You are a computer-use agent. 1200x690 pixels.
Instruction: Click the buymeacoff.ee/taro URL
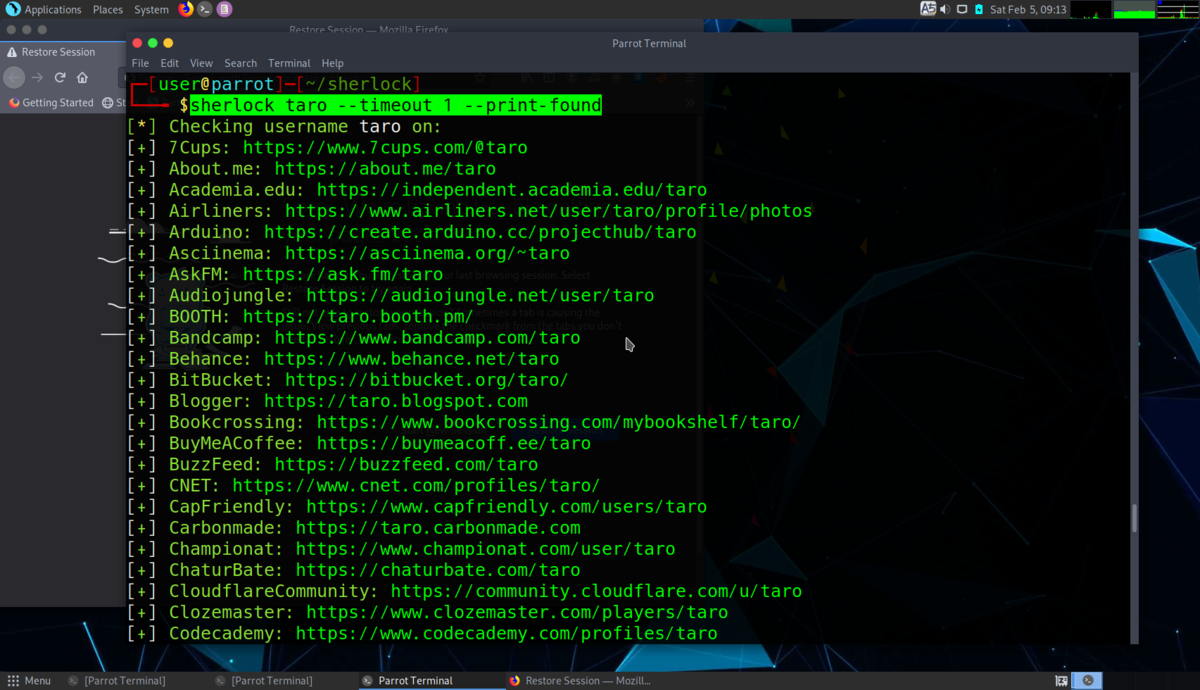[454, 443]
